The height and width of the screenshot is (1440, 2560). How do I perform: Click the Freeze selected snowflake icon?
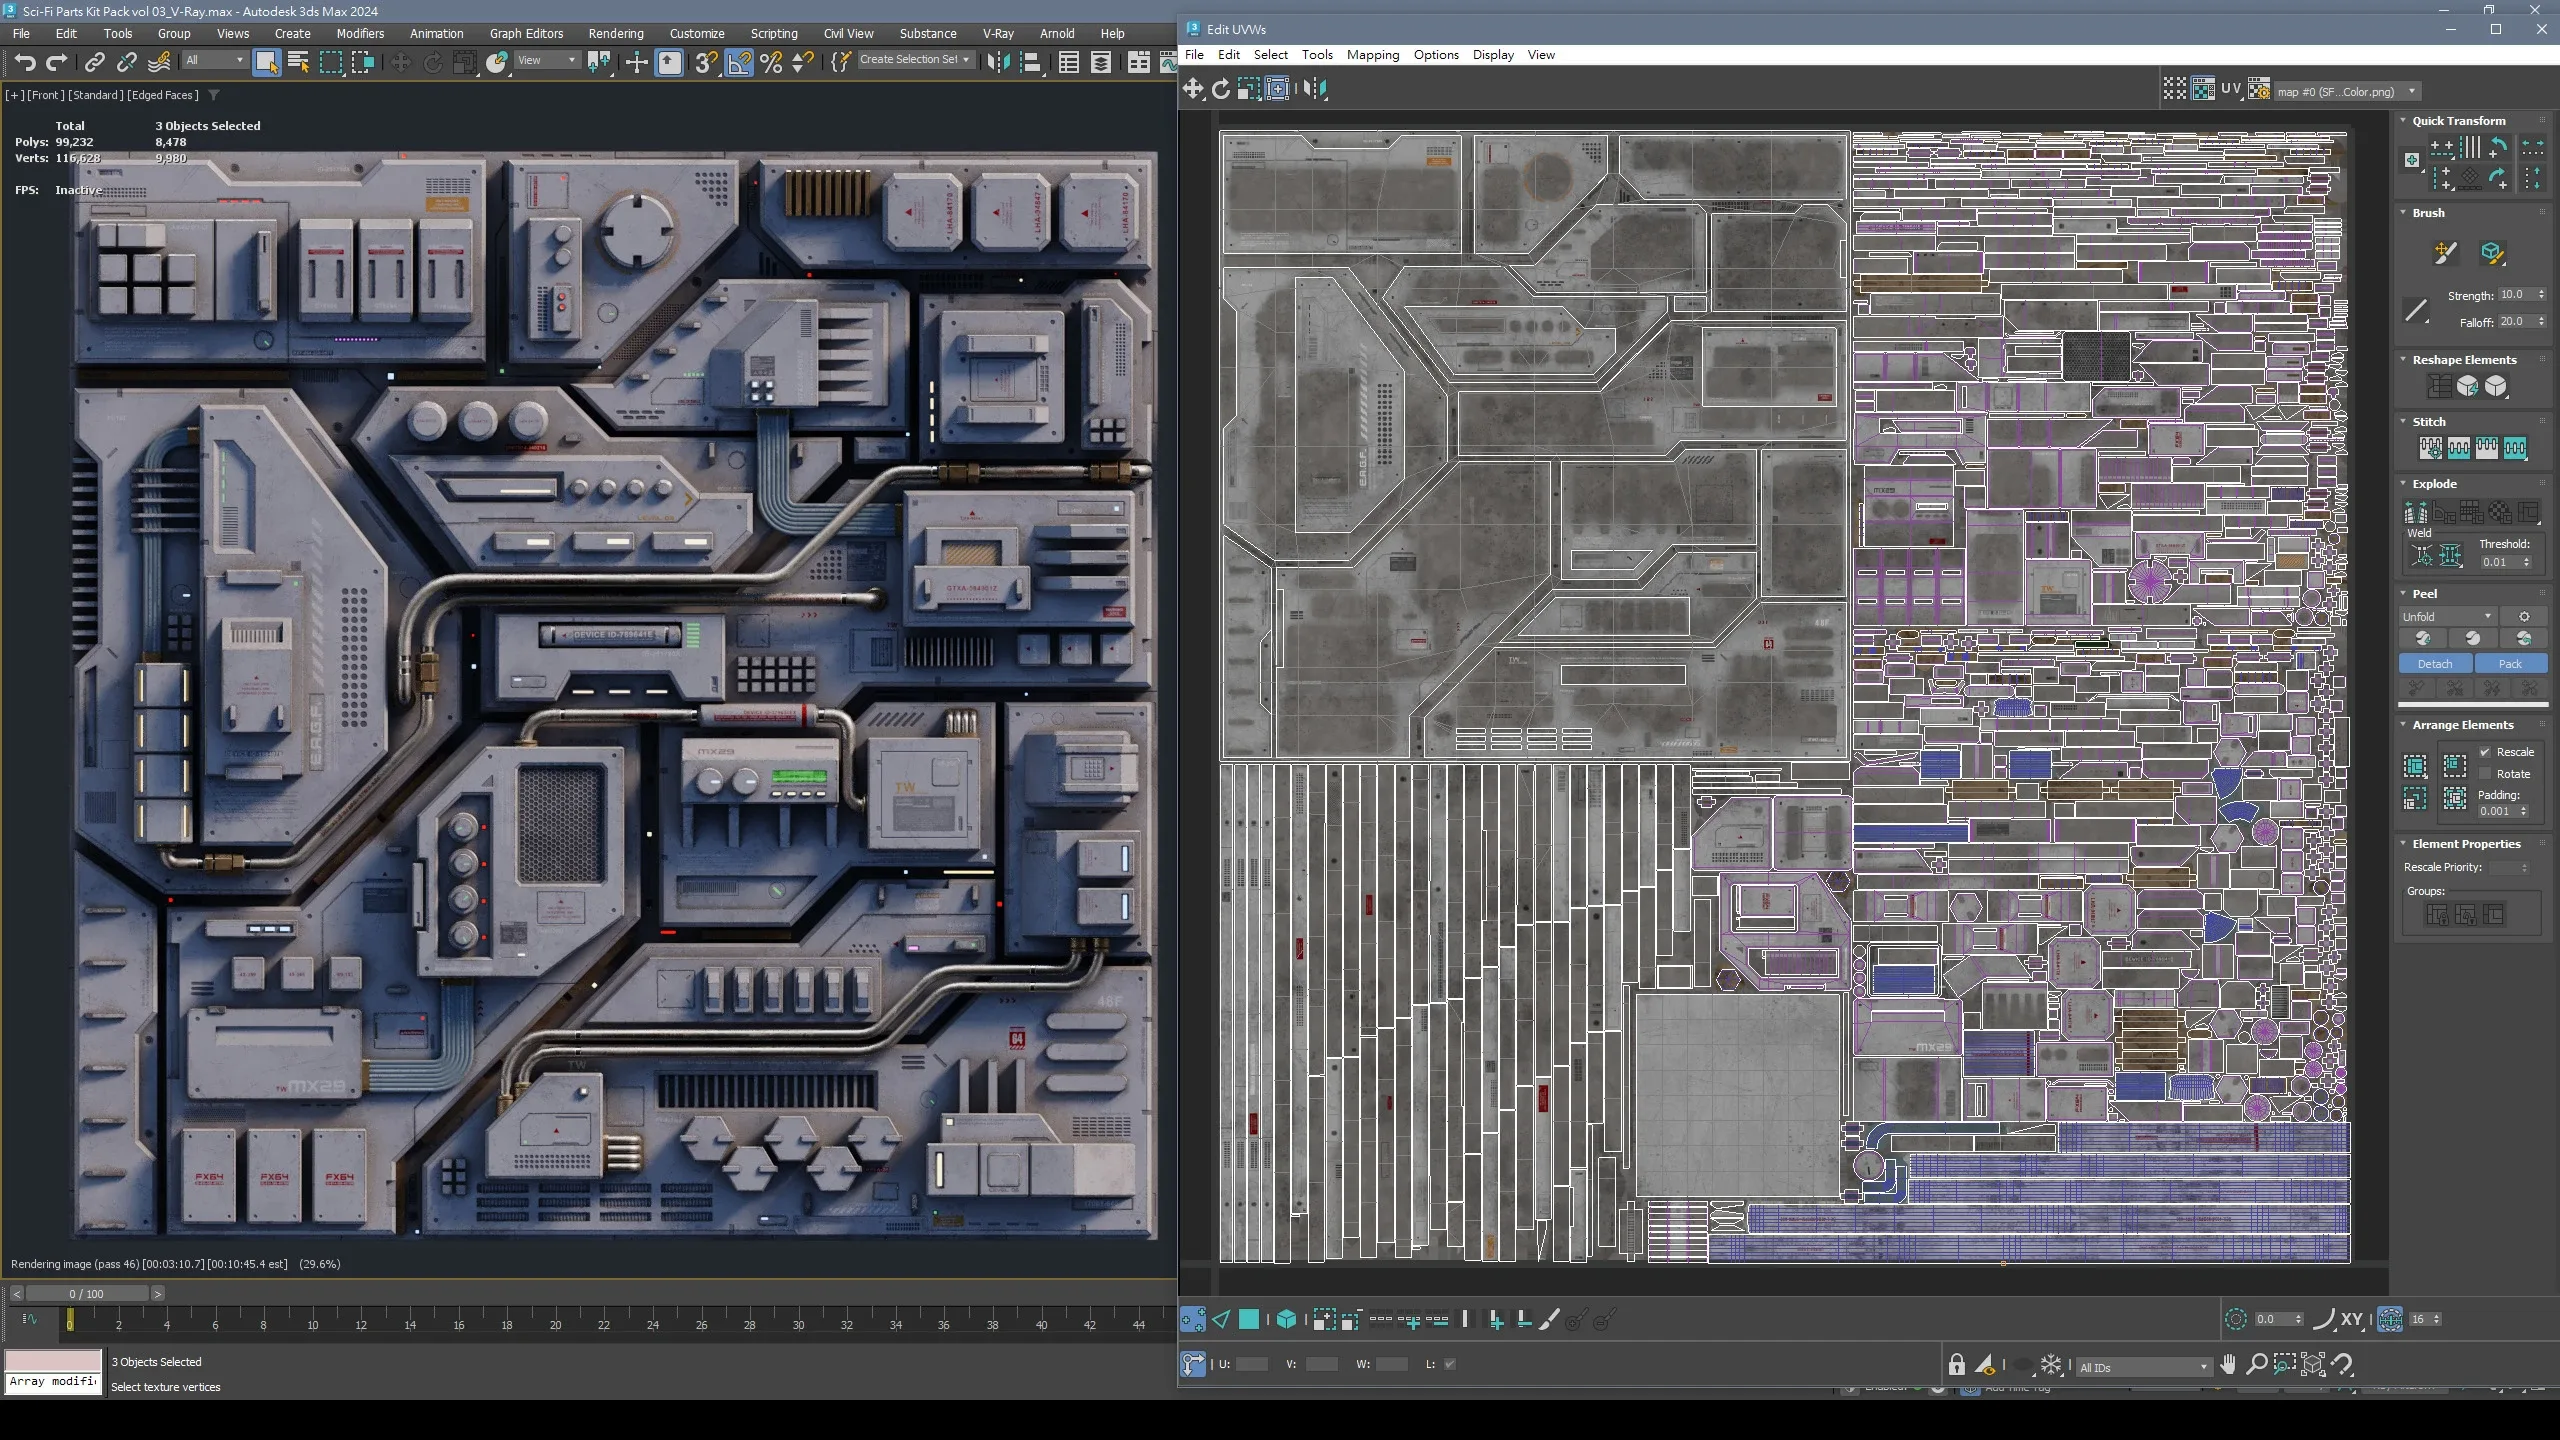[x=2051, y=1365]
